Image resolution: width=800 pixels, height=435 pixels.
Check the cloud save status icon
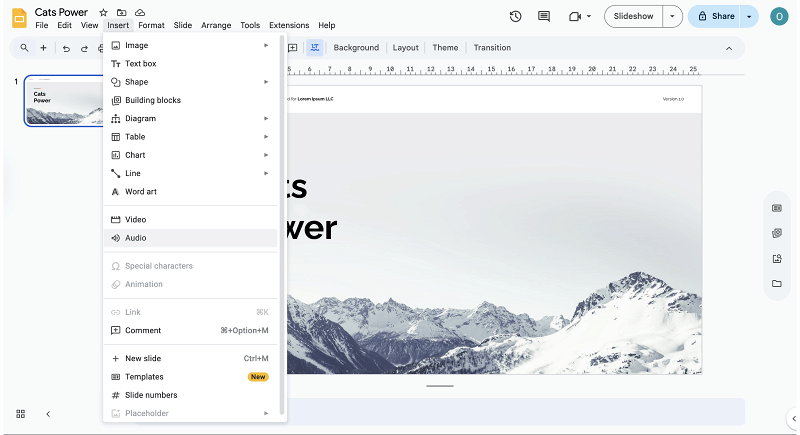pos(140,12)
